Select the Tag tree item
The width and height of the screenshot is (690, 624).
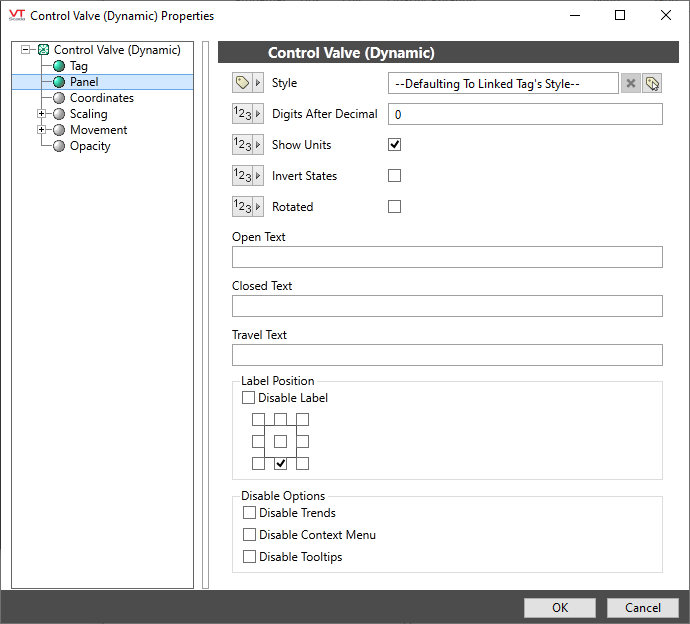pyautogui.click(x=79, y=66)
